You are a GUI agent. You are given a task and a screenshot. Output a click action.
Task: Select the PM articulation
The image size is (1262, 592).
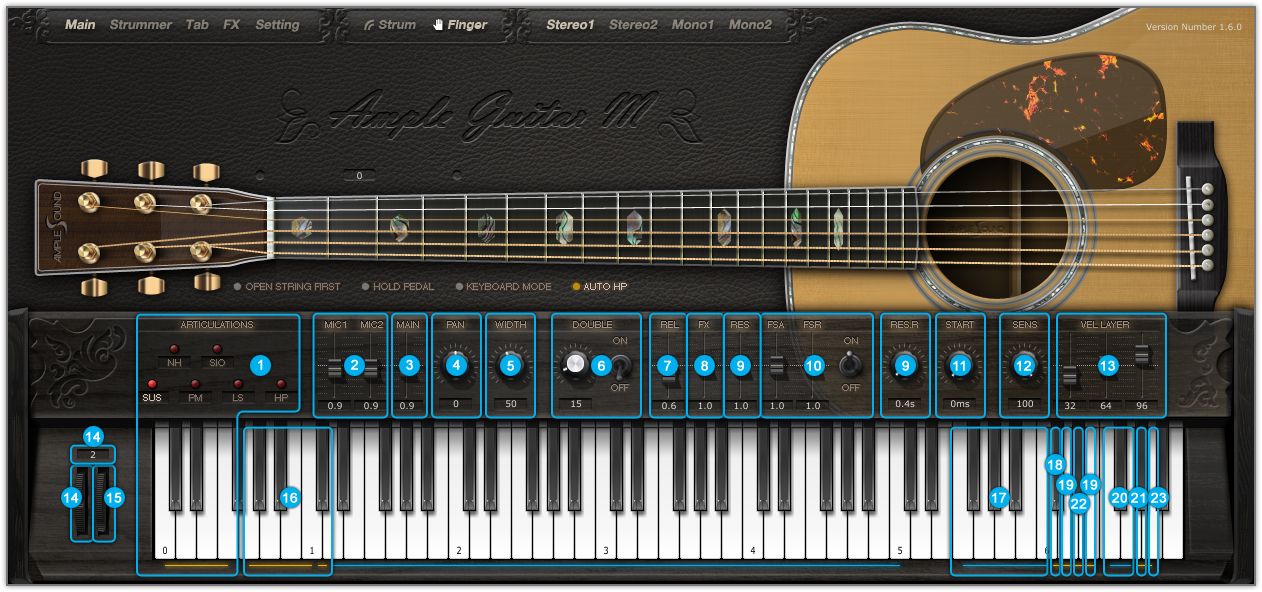195,391
